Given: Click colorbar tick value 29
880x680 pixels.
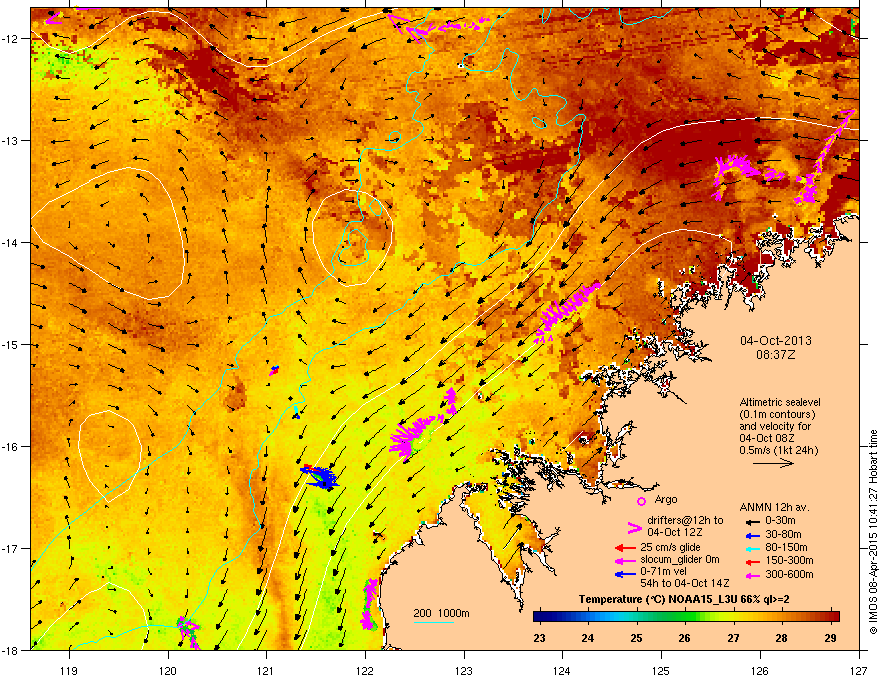Looking at the screenshot, I should [831, 638].
